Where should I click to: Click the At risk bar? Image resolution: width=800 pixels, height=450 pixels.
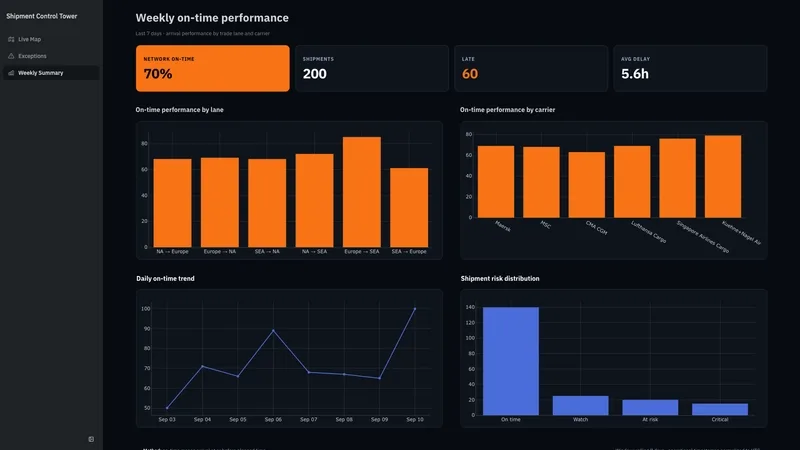(x=651, y=408)
